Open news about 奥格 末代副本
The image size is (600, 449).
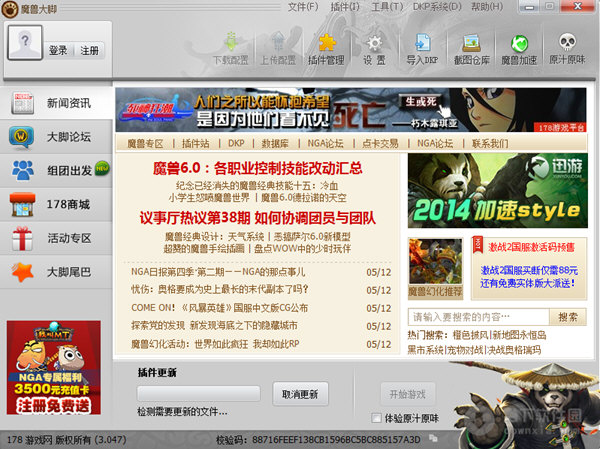point(220,290)
